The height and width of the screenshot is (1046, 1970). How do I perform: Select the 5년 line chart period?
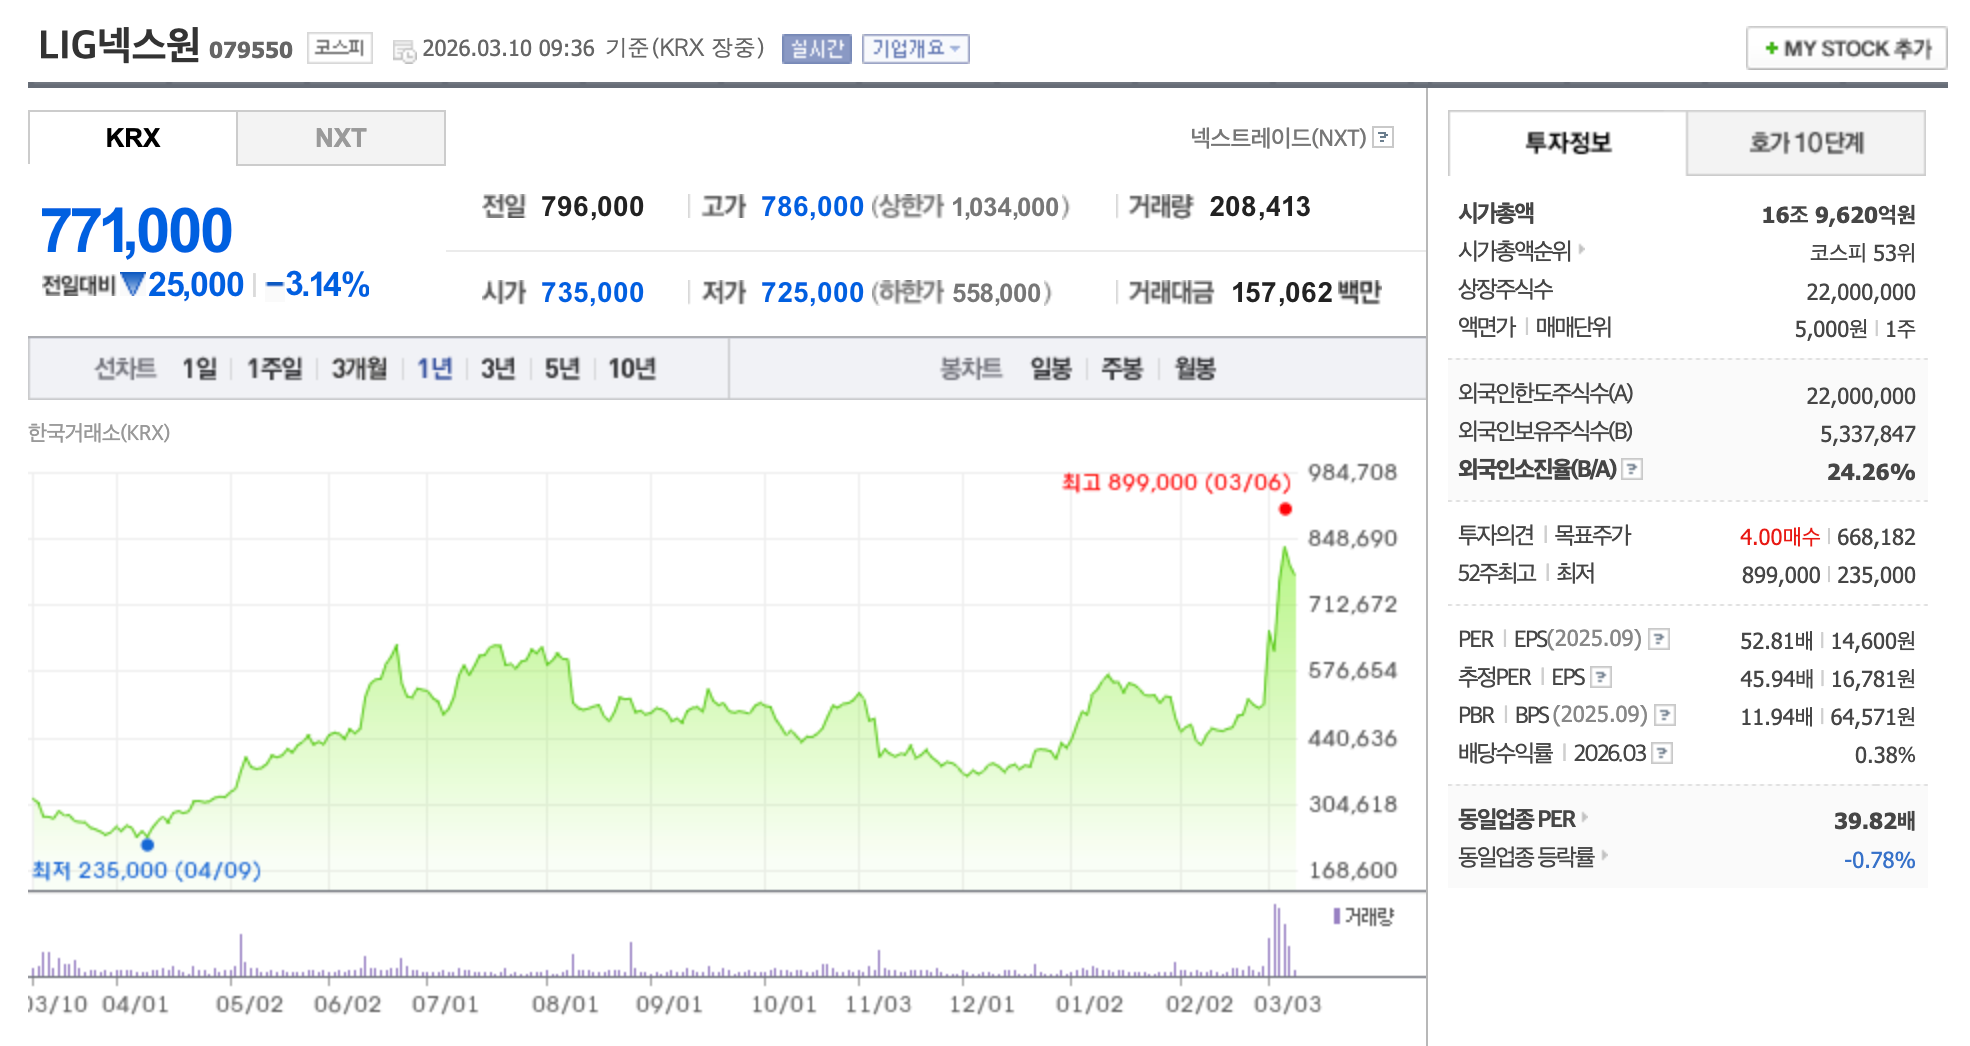562,369
